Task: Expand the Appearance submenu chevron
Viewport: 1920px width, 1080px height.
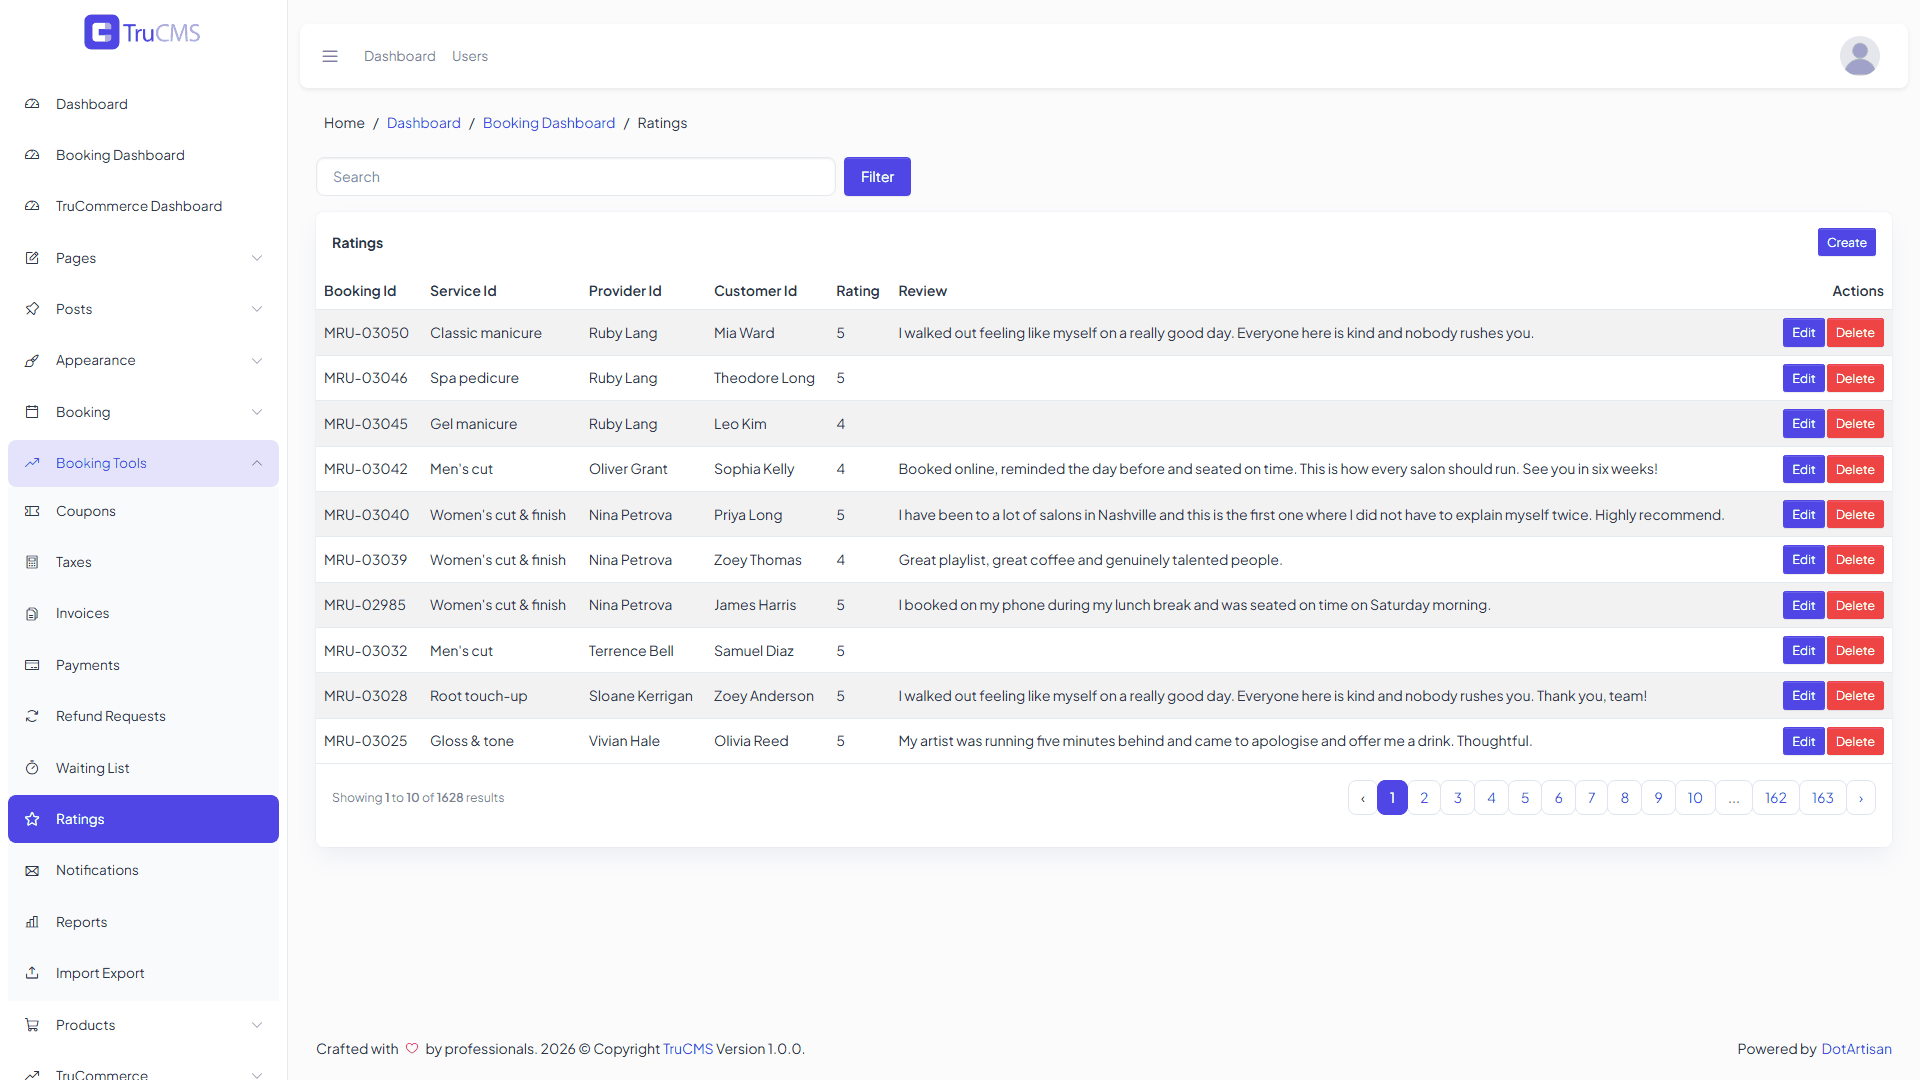Action: coord(257,360)
